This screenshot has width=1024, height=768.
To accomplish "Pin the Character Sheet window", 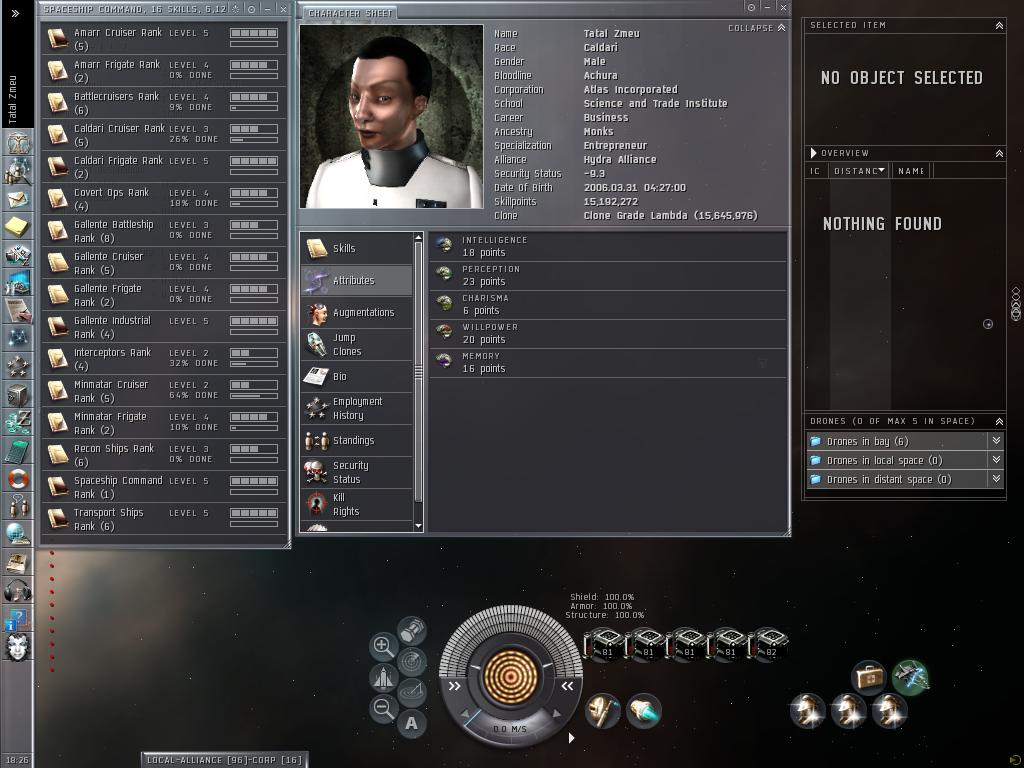I will point(752,8).
